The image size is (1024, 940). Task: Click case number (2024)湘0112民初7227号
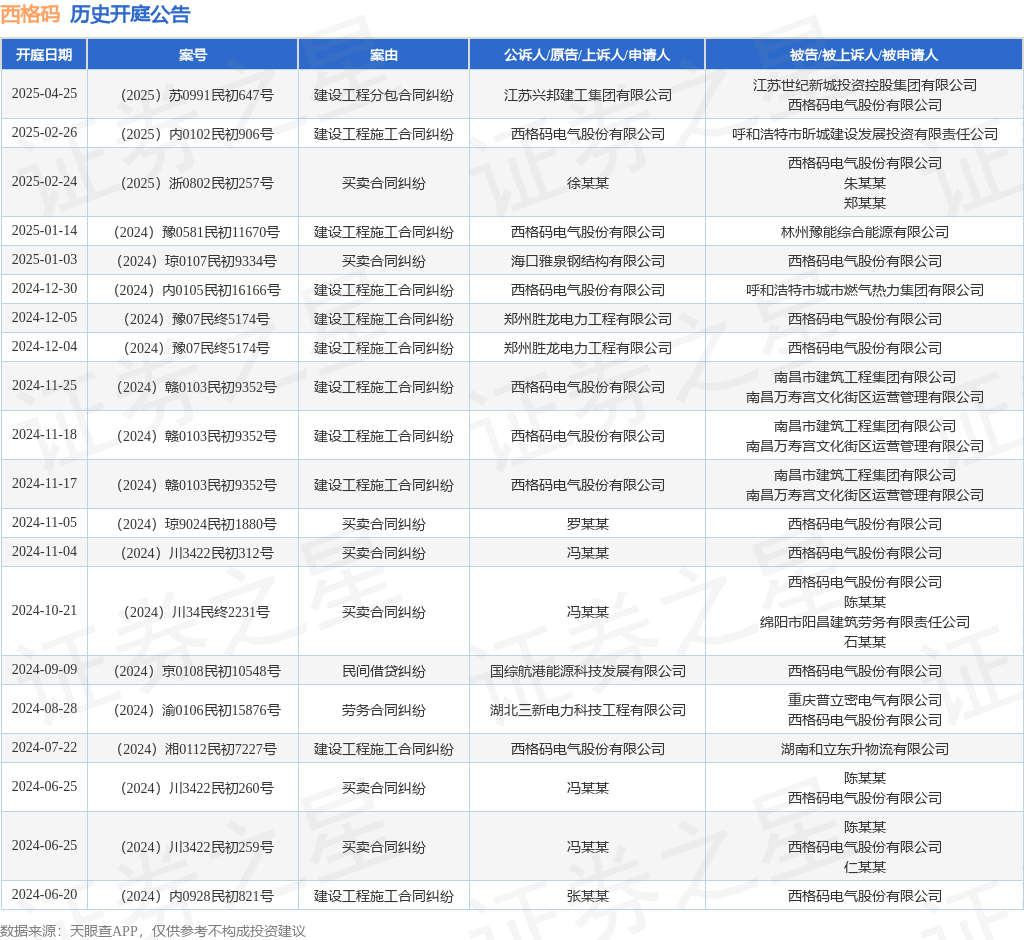(193, 749)
